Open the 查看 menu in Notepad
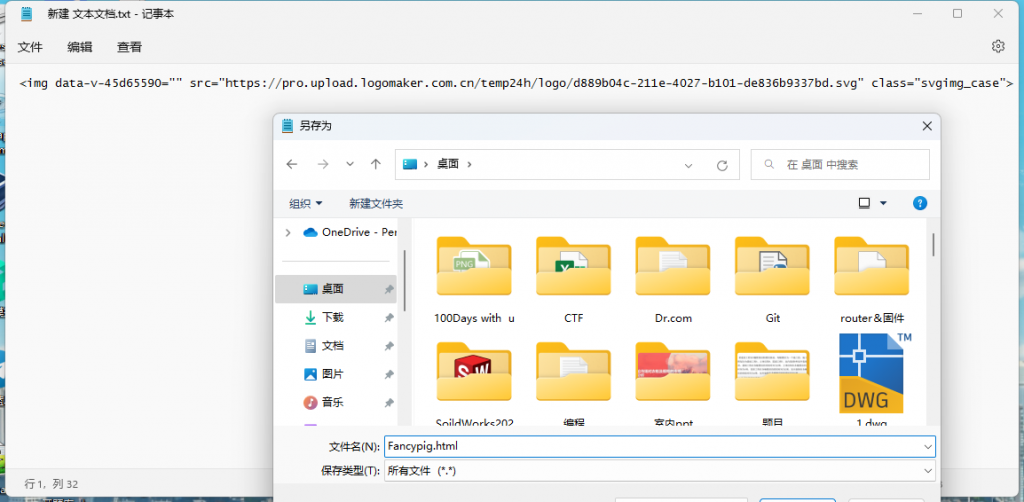Viewport: 1024px width, 502px height. [129, 47]
